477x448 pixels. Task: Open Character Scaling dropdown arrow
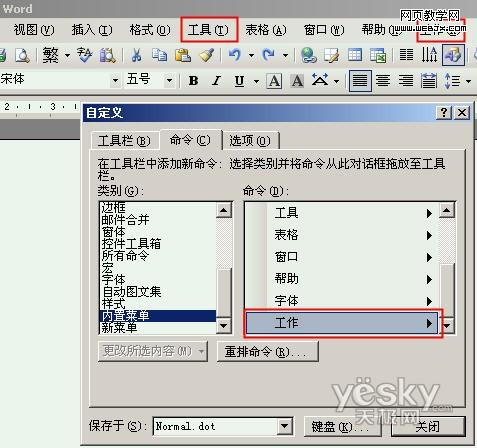pos(336,81)
